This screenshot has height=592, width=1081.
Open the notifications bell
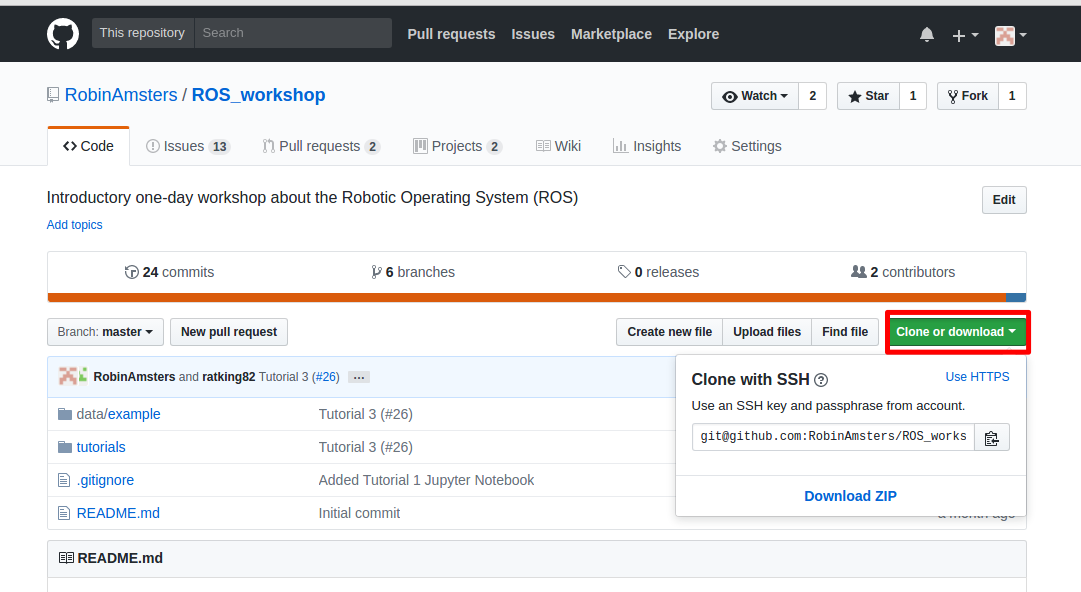pos(927,34)
